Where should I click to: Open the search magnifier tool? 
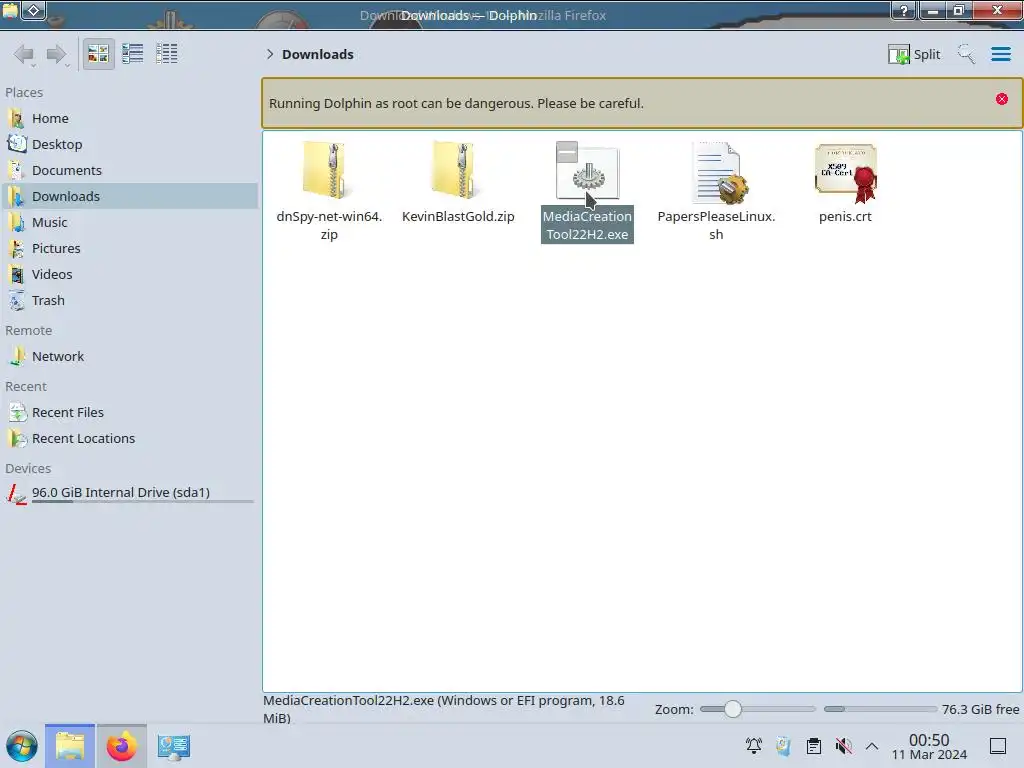(x=967, y=54)
